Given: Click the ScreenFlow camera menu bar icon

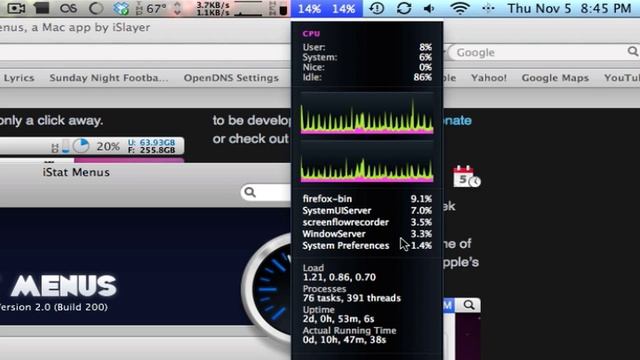Looking at the screenshot, I should [x=16, y=8].
